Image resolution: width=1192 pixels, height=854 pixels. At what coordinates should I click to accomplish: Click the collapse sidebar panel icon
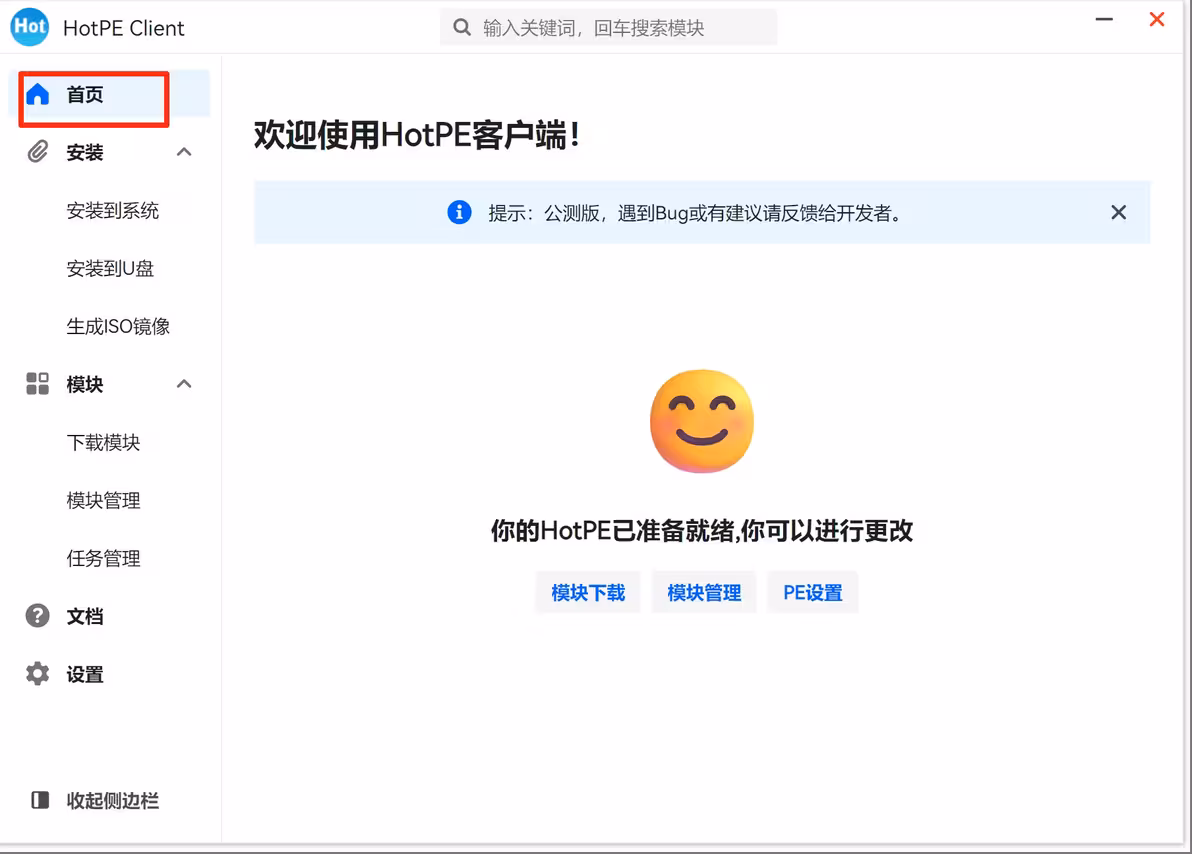point(40,800)
